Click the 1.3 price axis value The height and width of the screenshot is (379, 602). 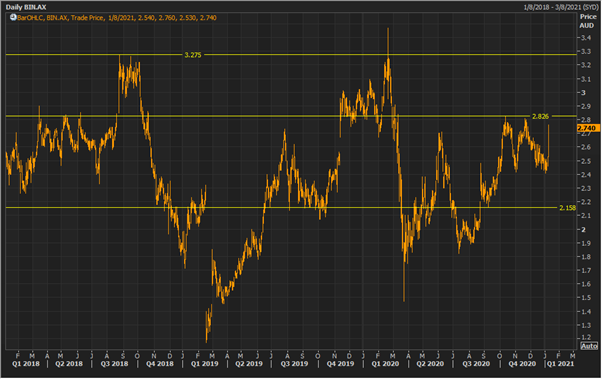pyautogui.click(x=585, y=326)
